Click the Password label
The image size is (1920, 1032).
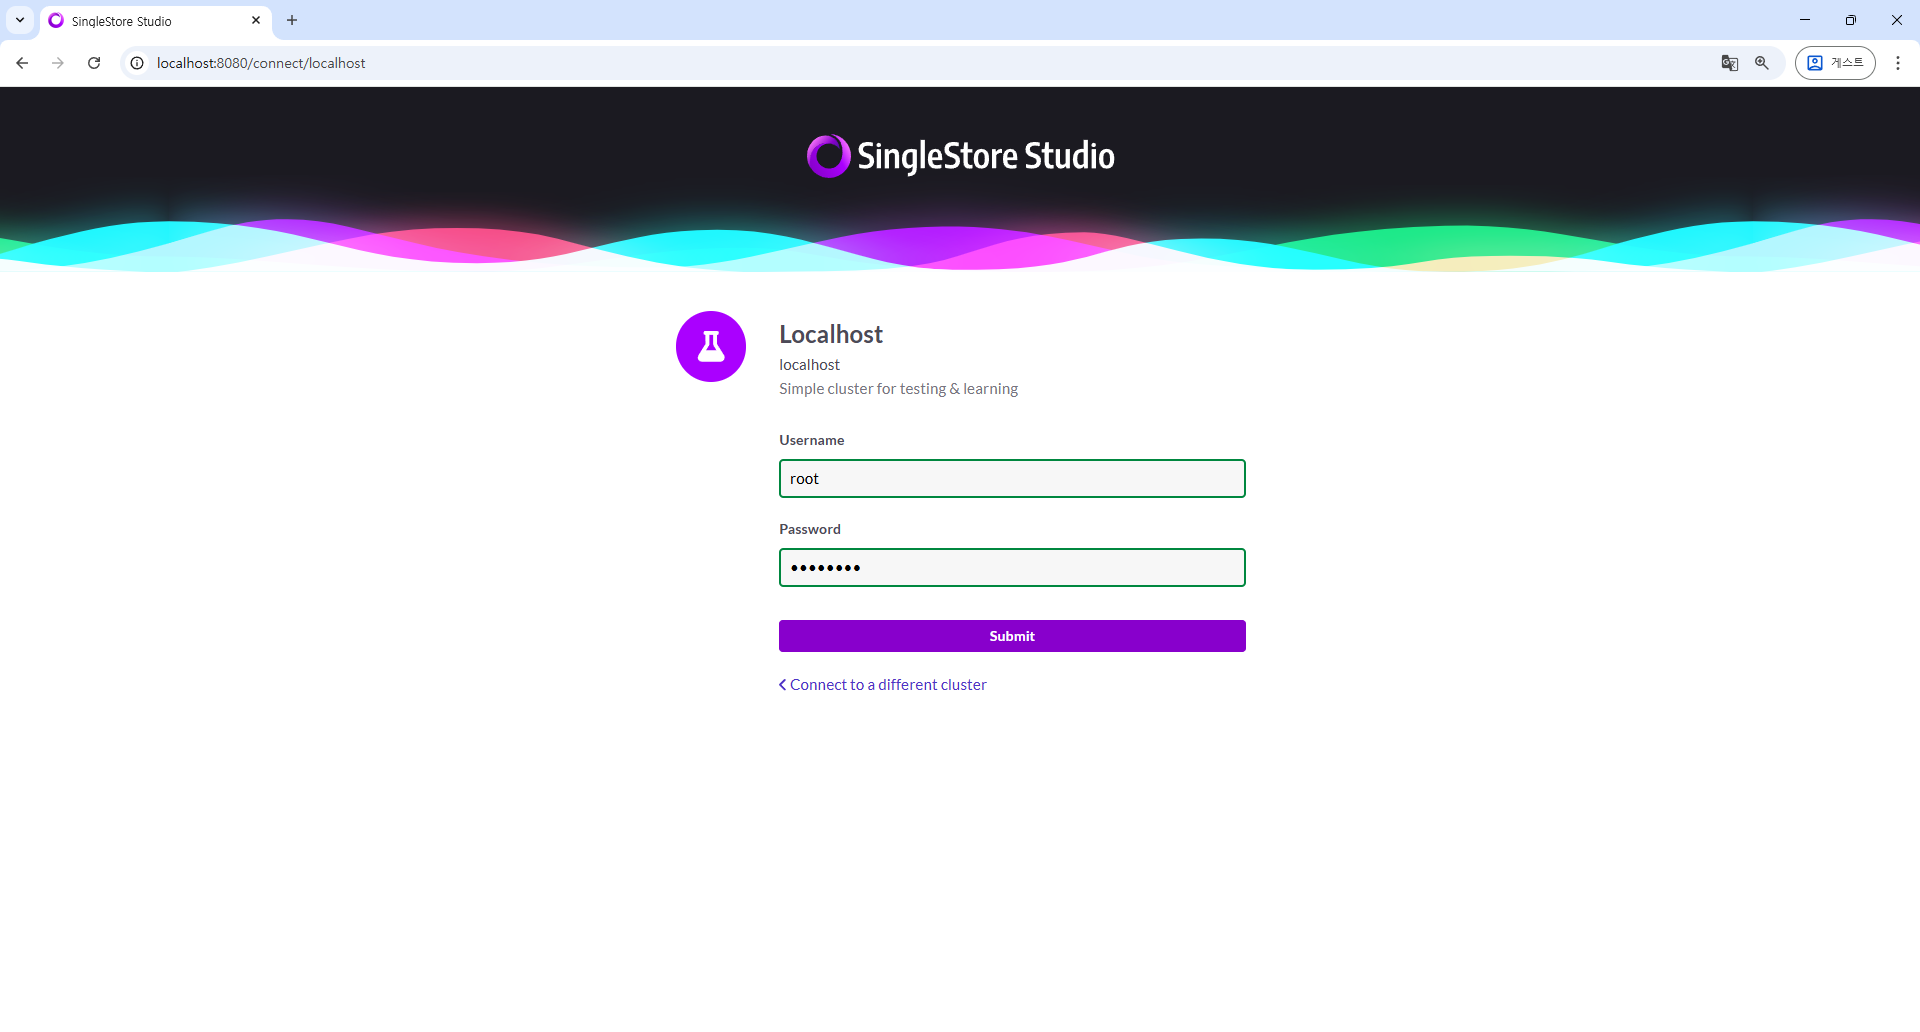click(810, 529)
